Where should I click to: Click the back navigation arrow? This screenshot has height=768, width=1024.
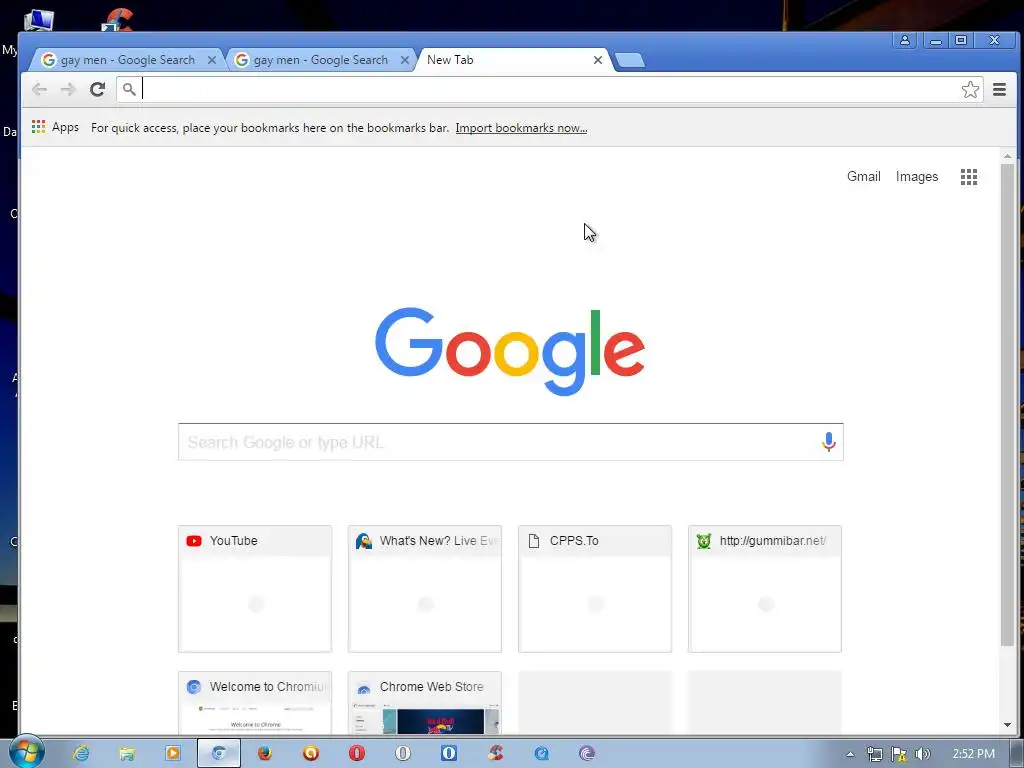39,89
